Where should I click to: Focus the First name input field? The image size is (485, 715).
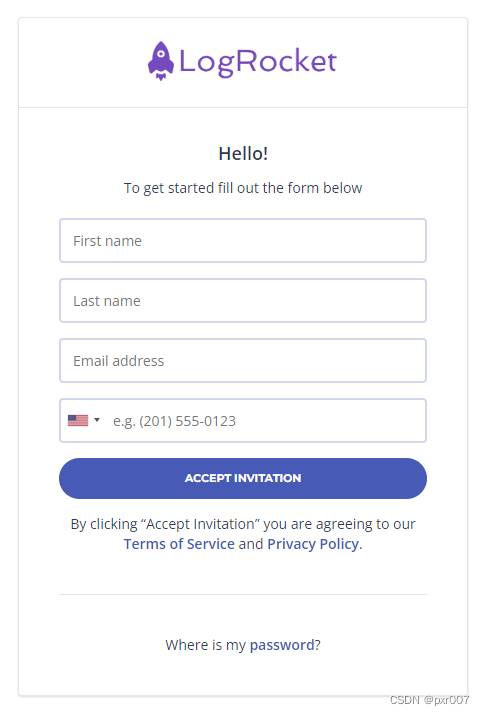tap(243, 241)
